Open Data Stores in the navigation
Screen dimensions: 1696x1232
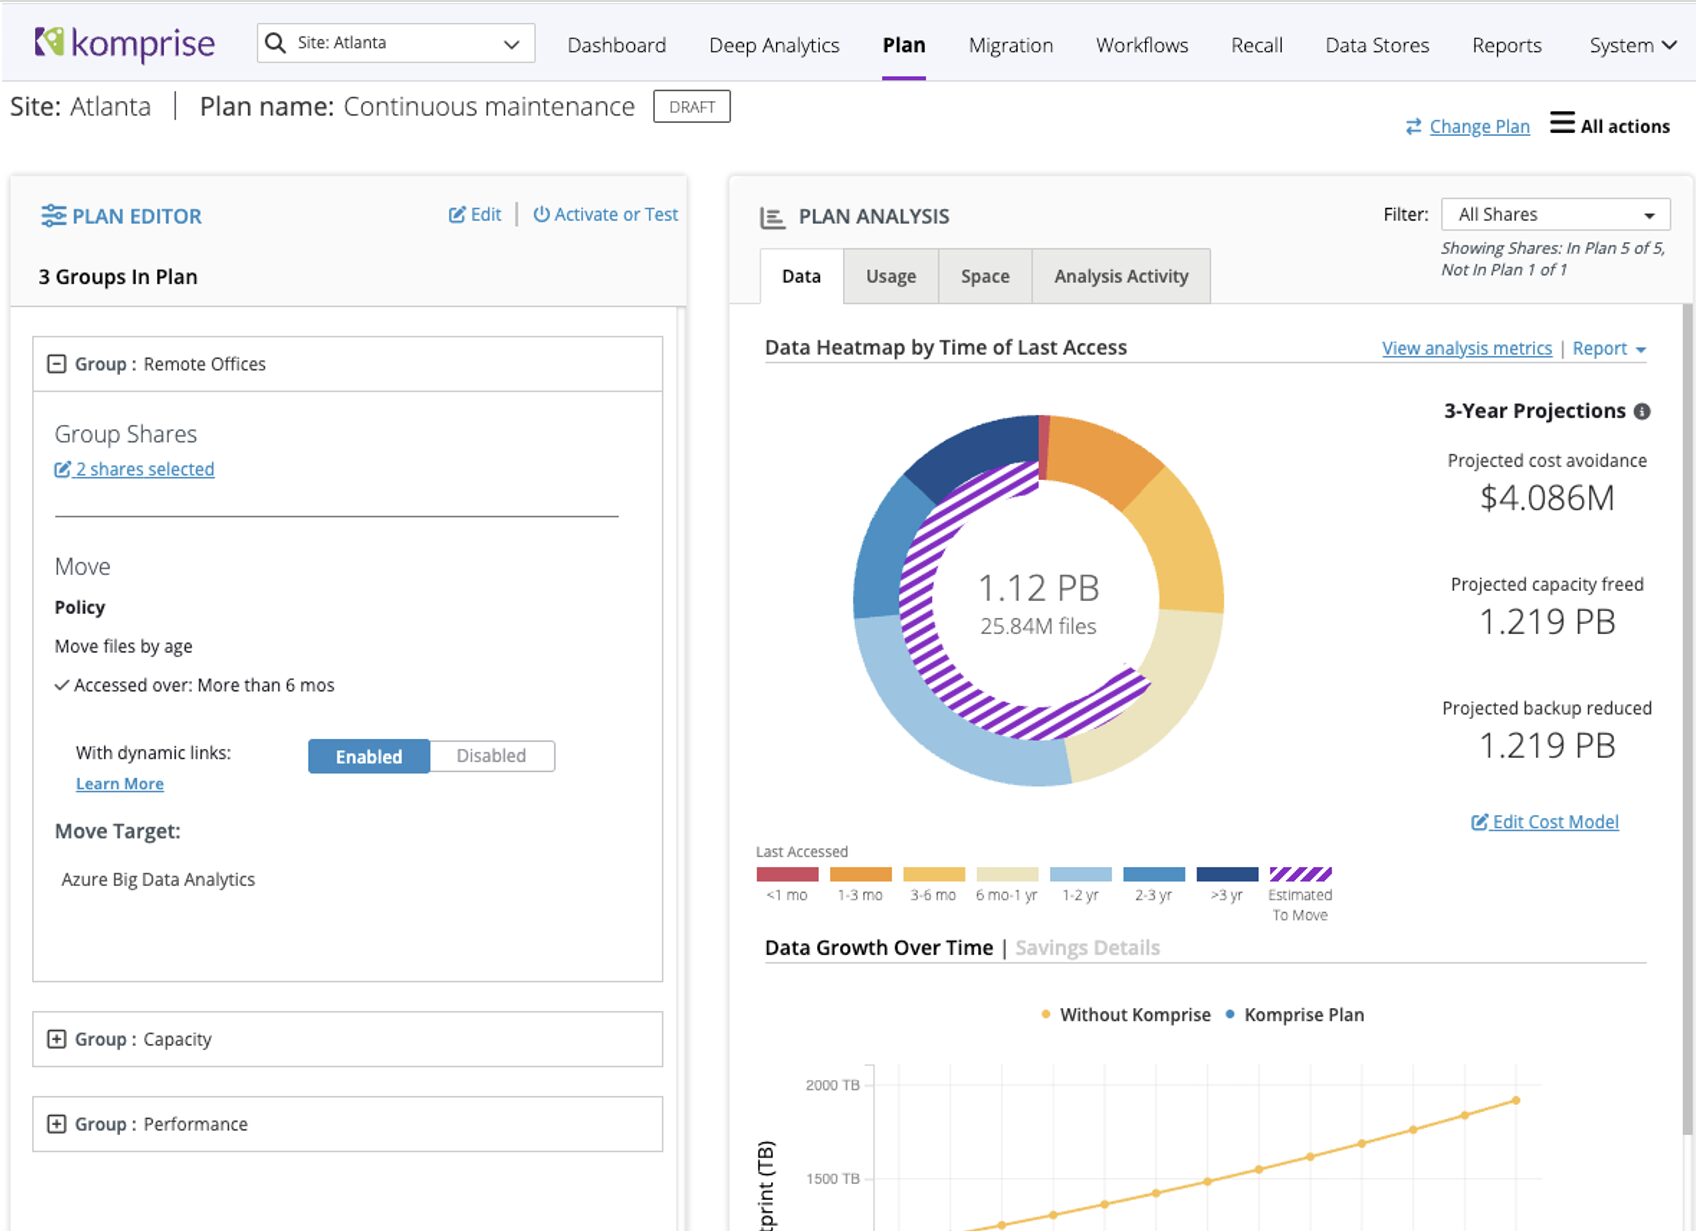pos(1377,45)
